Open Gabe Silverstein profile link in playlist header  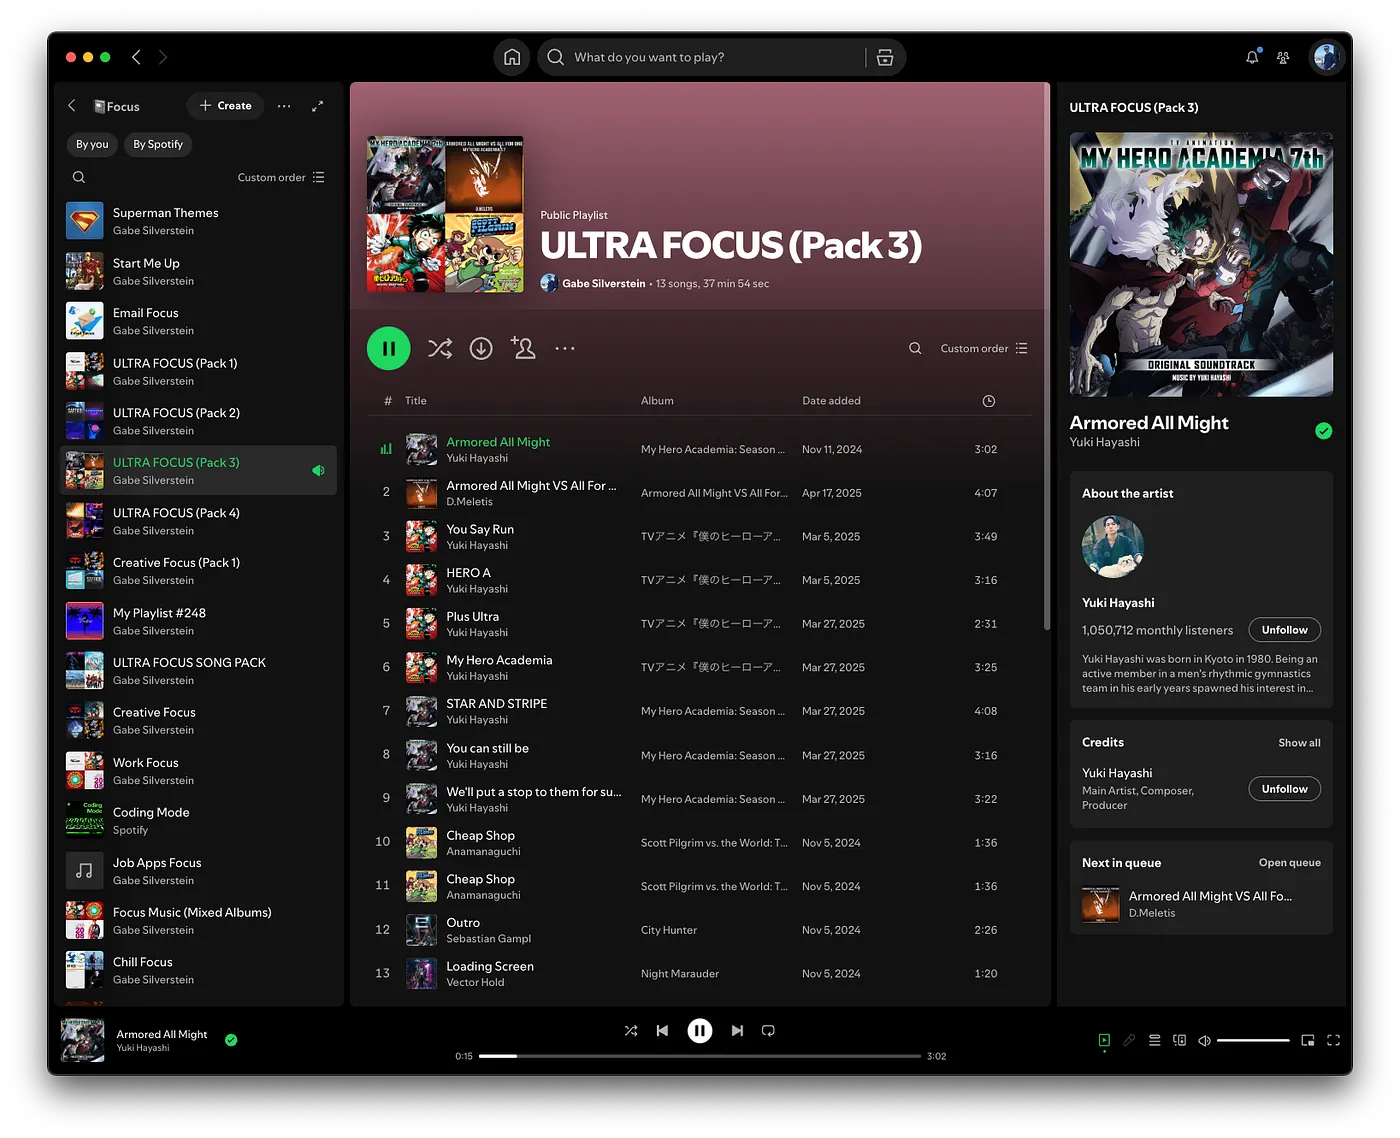click(603, 284)
